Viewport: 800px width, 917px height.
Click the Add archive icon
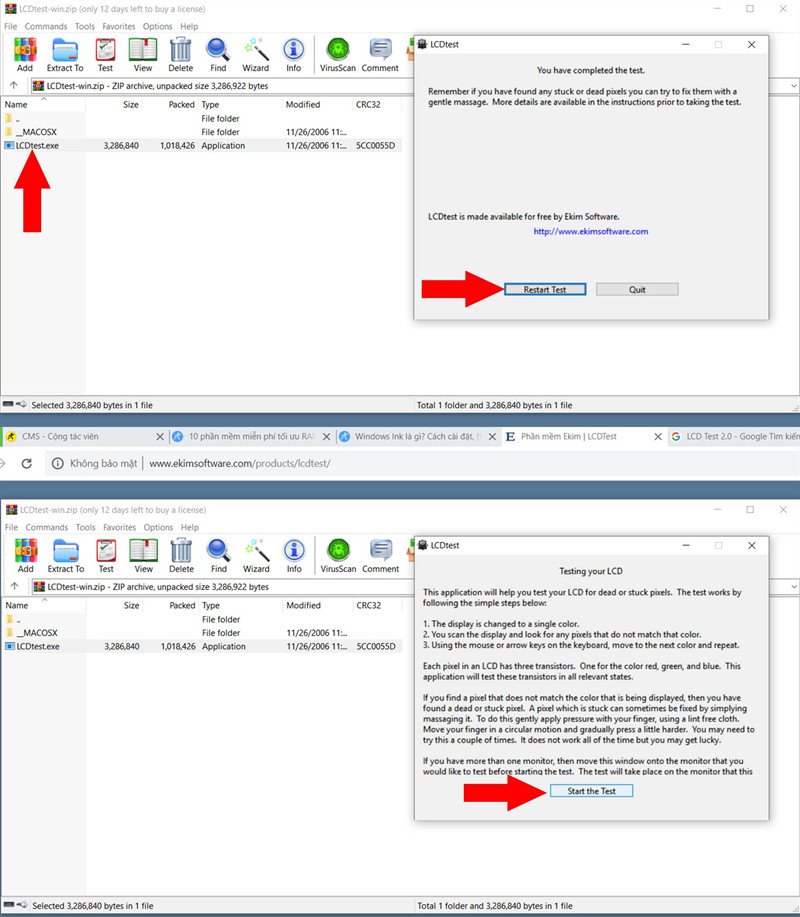click(x=24, y=55)
